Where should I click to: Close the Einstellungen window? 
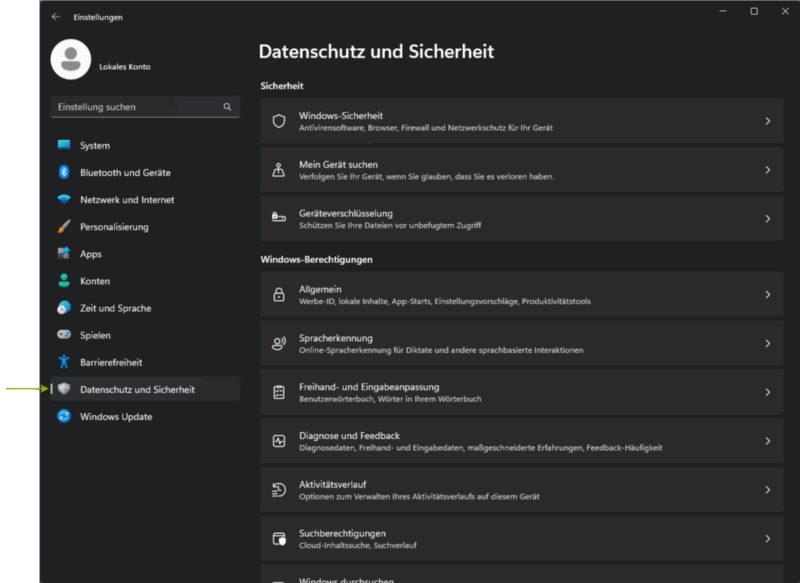[x=785, y=11]
